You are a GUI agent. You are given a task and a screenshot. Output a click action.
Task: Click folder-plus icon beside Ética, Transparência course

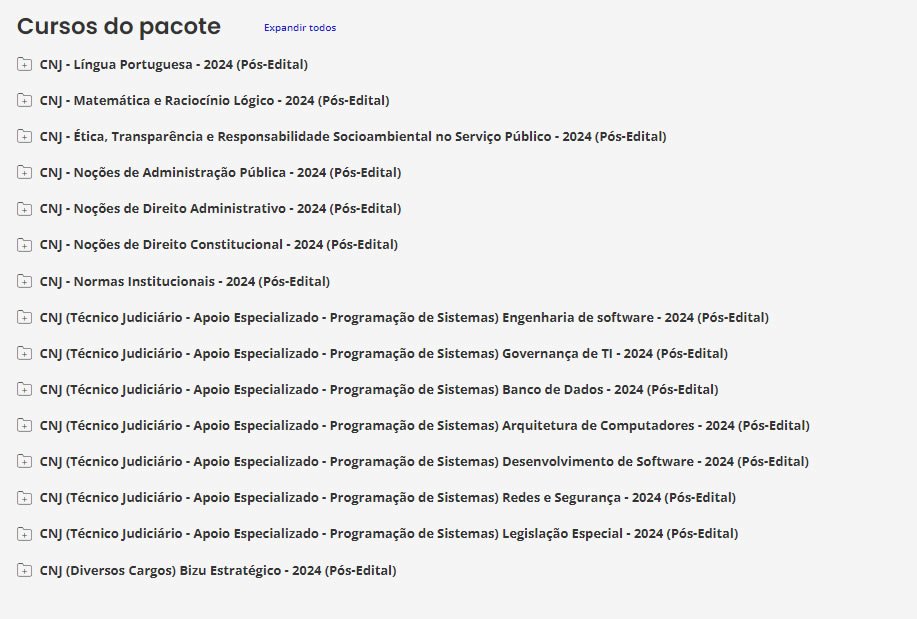click(x=24, y=137)
